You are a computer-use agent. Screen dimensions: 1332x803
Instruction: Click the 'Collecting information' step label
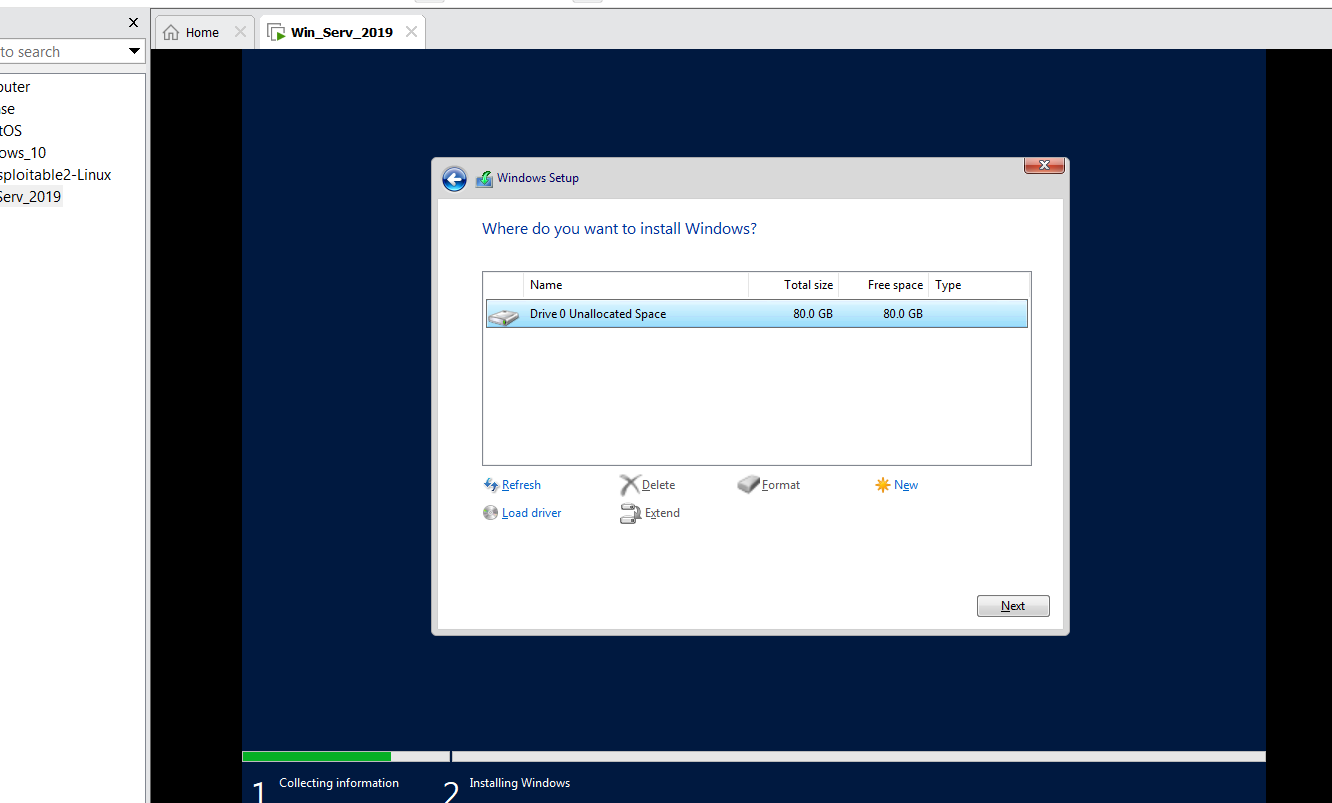coord(339,783)
